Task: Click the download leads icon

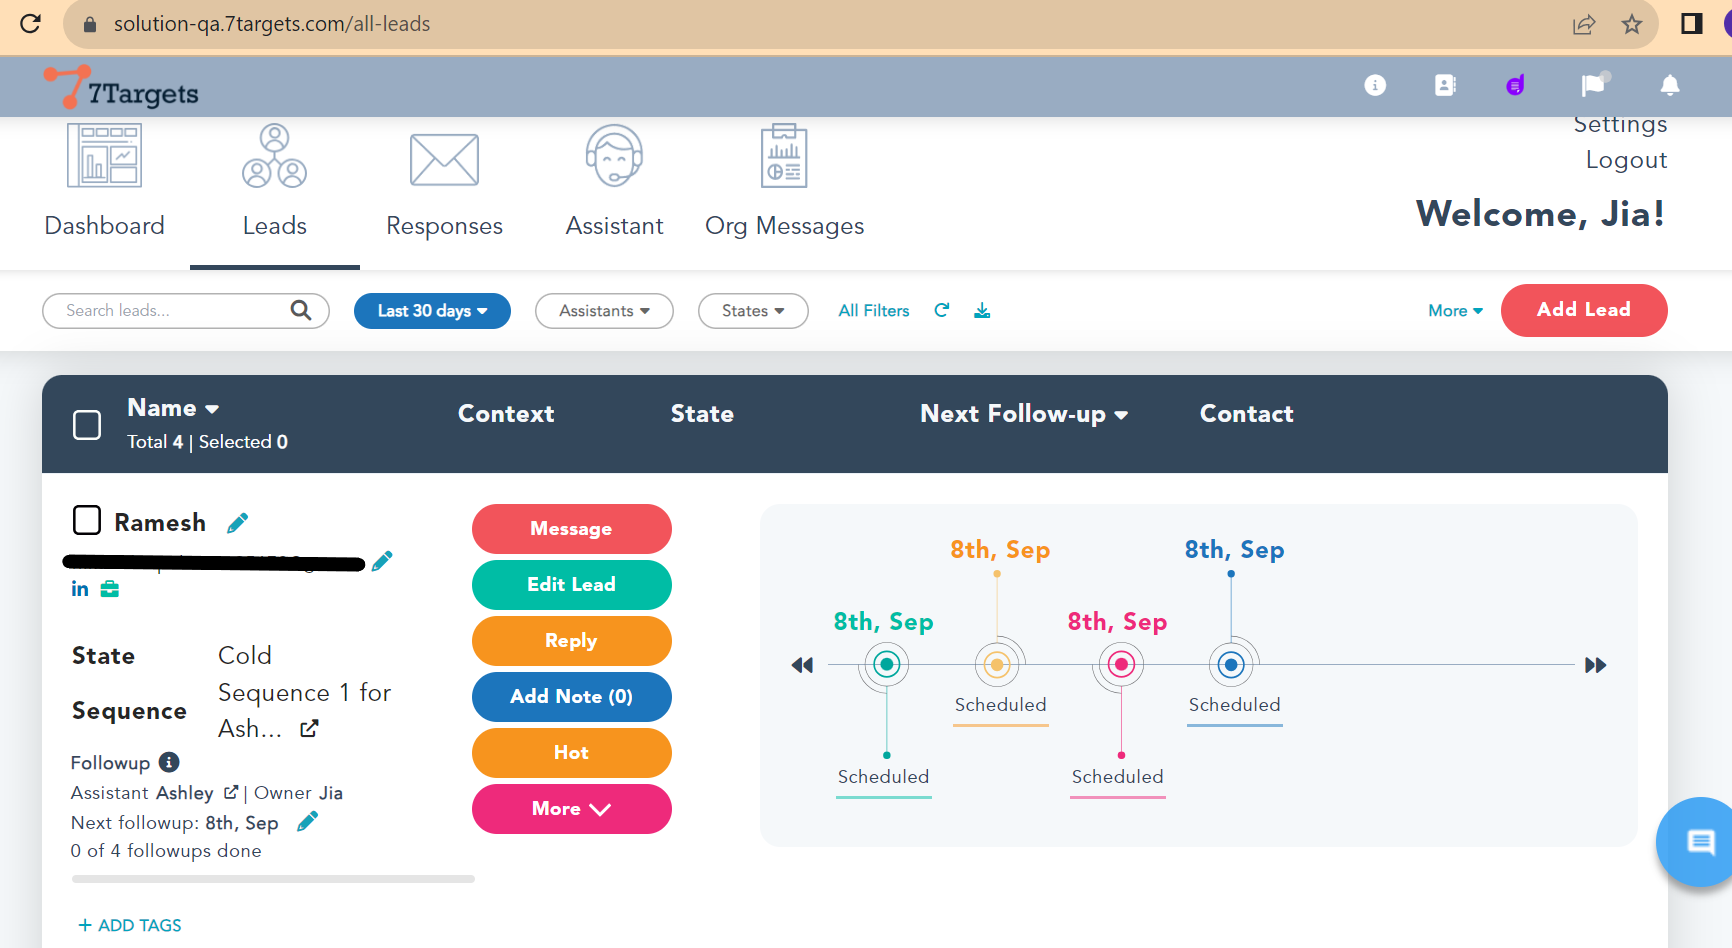Action: 982,311
